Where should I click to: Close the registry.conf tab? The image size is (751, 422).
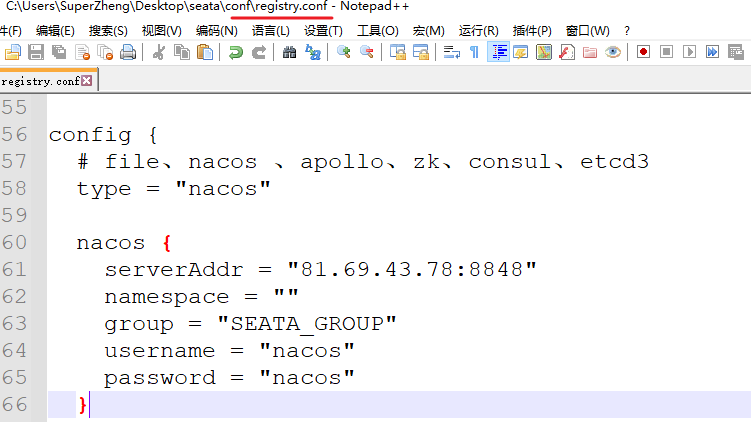[86, 81]
